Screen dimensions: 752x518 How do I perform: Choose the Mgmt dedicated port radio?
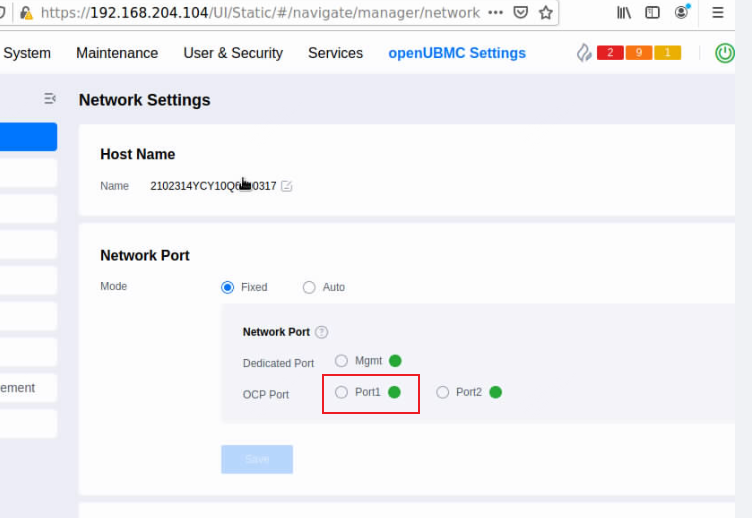click(342, 361)
